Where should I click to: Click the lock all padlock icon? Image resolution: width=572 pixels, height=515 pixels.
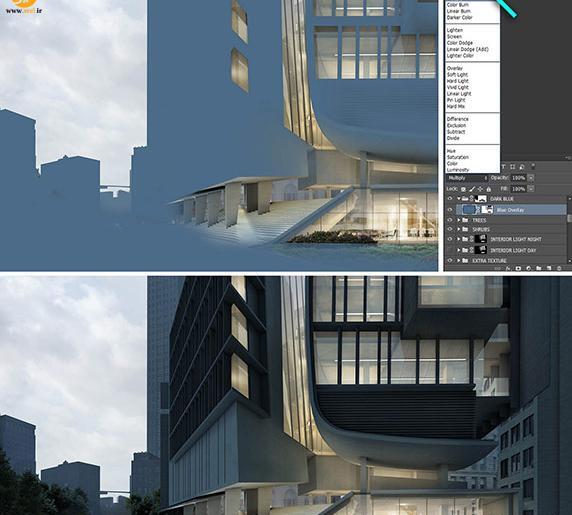488,189
